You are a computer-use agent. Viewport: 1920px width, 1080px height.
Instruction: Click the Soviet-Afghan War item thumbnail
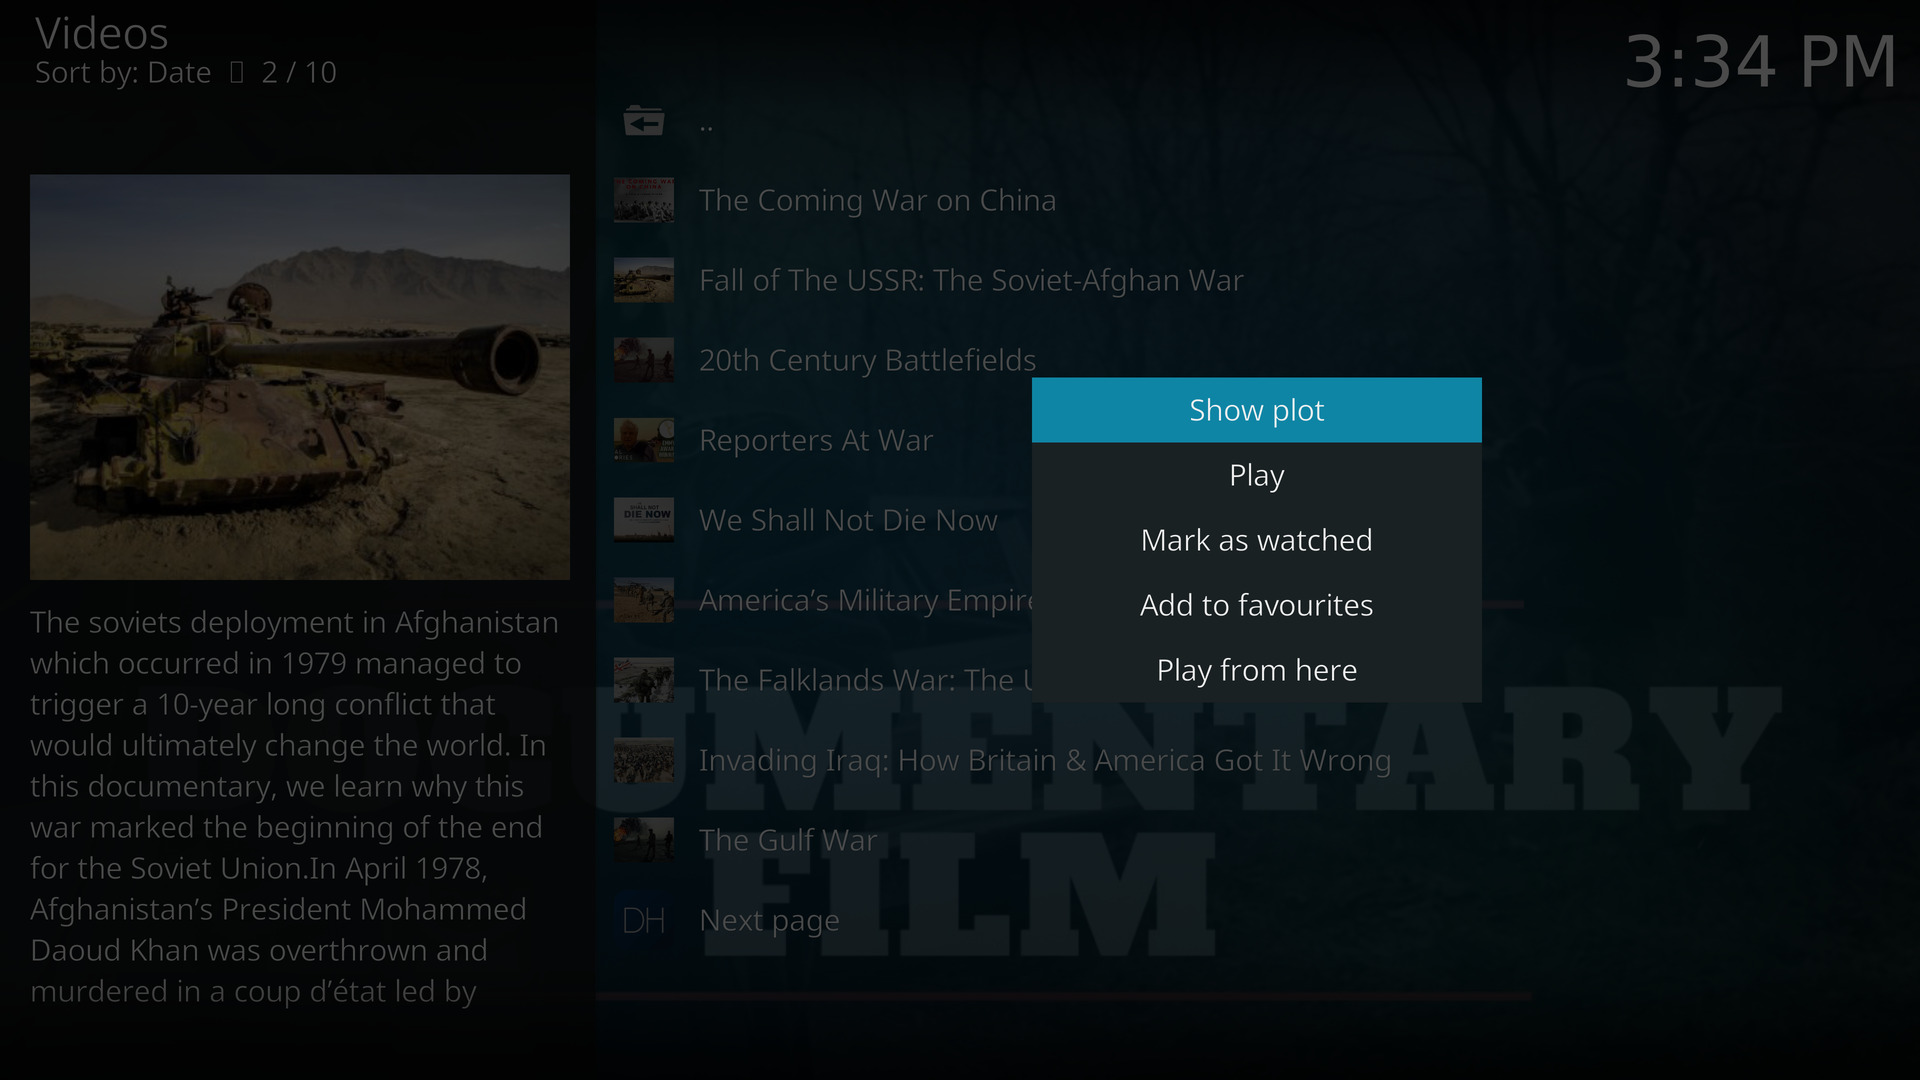point(644,280)
